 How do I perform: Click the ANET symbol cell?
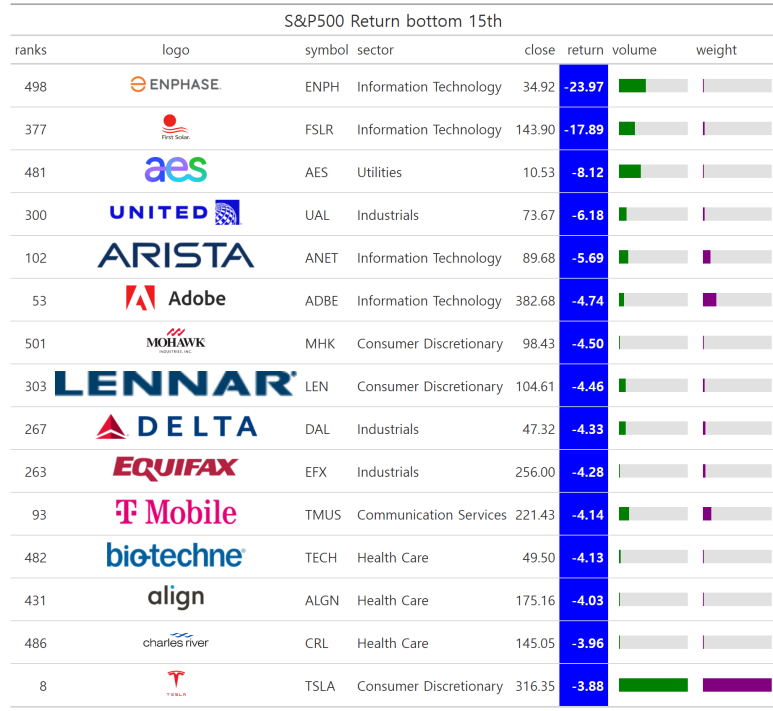(x=321, y=258)
